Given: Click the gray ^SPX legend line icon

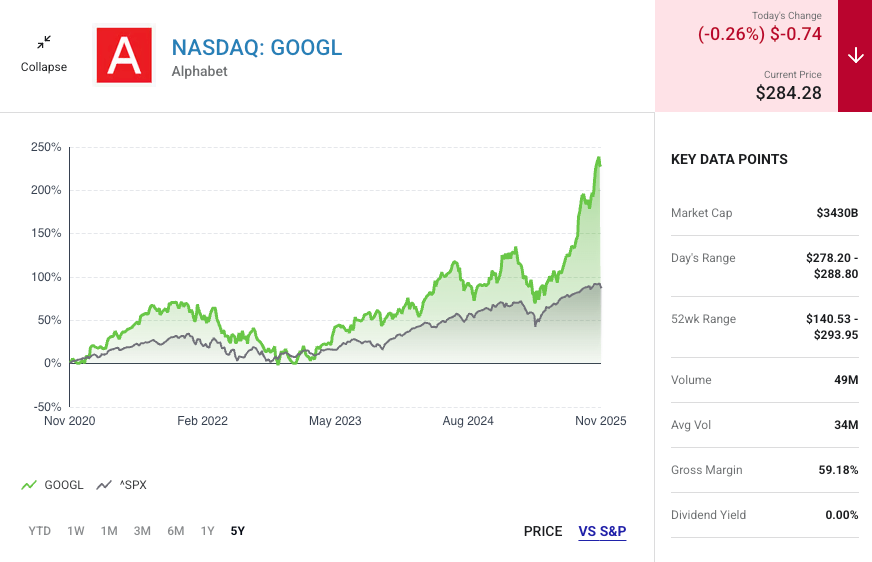Looking at the screenshot, I should pyautogui.click(x=104, y=485).
